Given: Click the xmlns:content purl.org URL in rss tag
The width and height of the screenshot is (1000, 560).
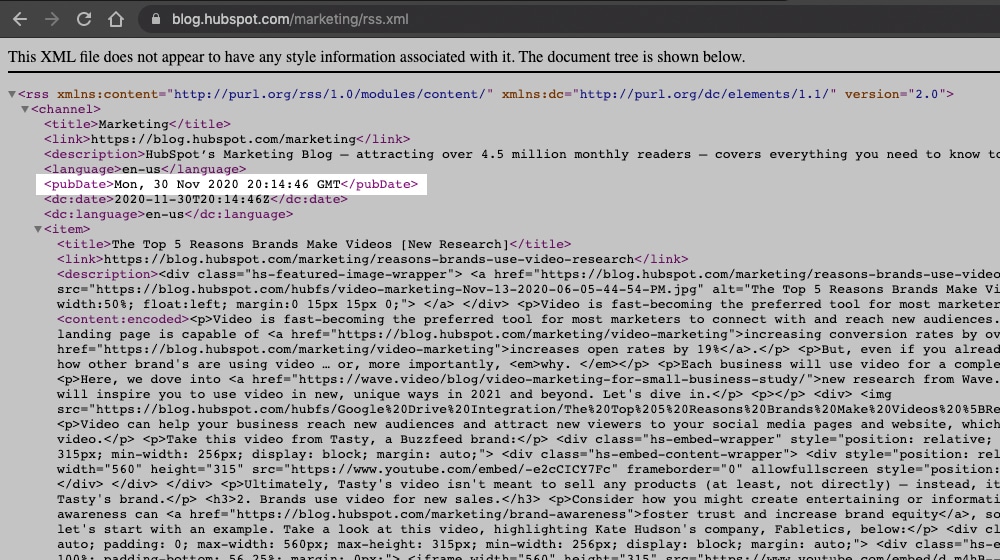Looking at the screenshot, I should point(329,94).
